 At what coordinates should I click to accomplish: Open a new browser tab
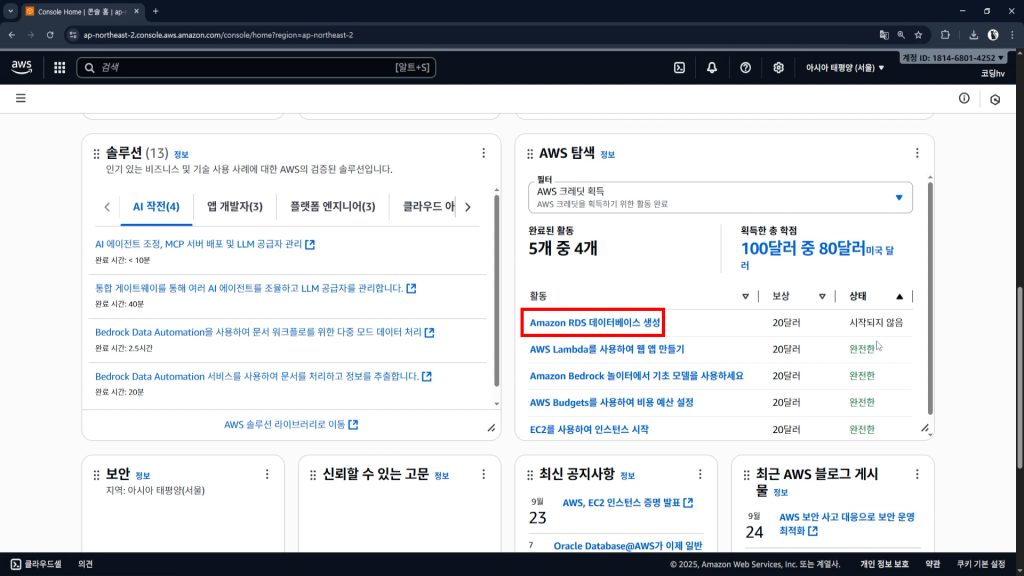tap(155, 11)
